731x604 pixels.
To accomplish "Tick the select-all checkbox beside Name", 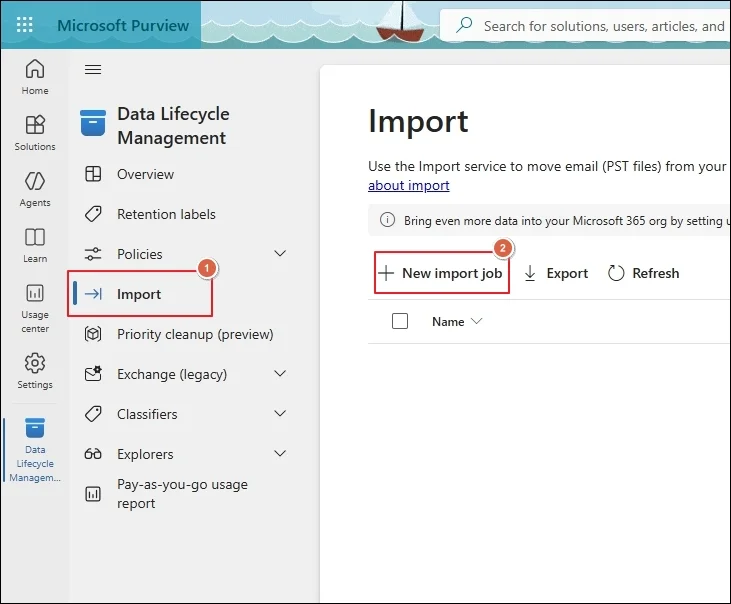I will click(400, 321).
